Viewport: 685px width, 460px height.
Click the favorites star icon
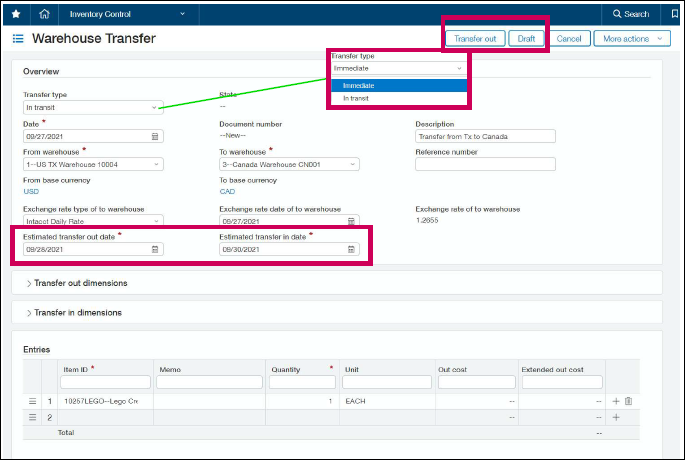pyautogui.click(x=15, y=14)
